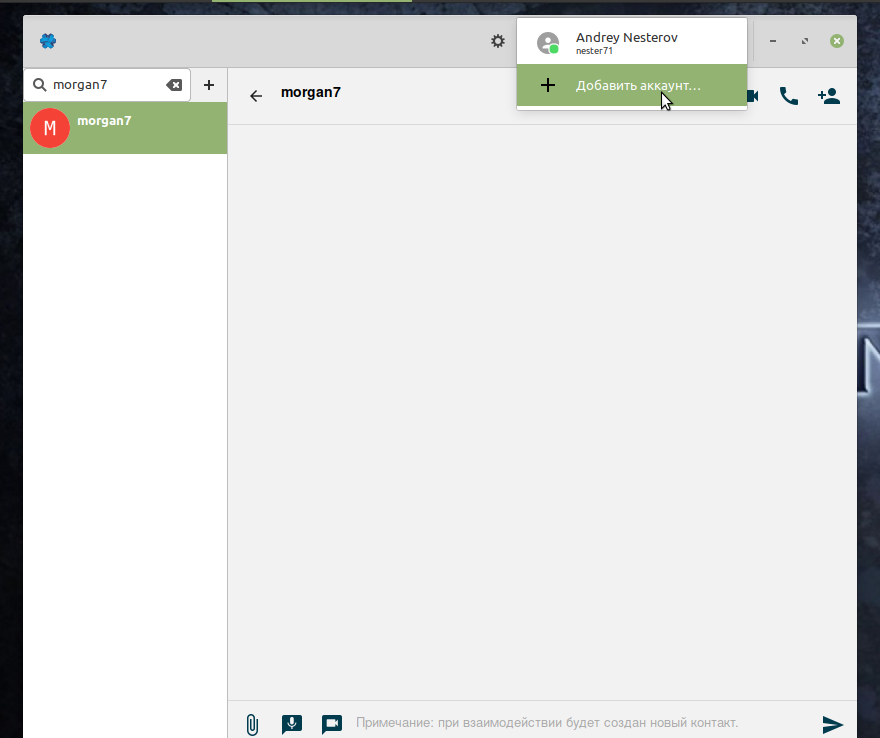Start an audio call with morgan7
Screen dimensions: 880x738
pos(789,96)
